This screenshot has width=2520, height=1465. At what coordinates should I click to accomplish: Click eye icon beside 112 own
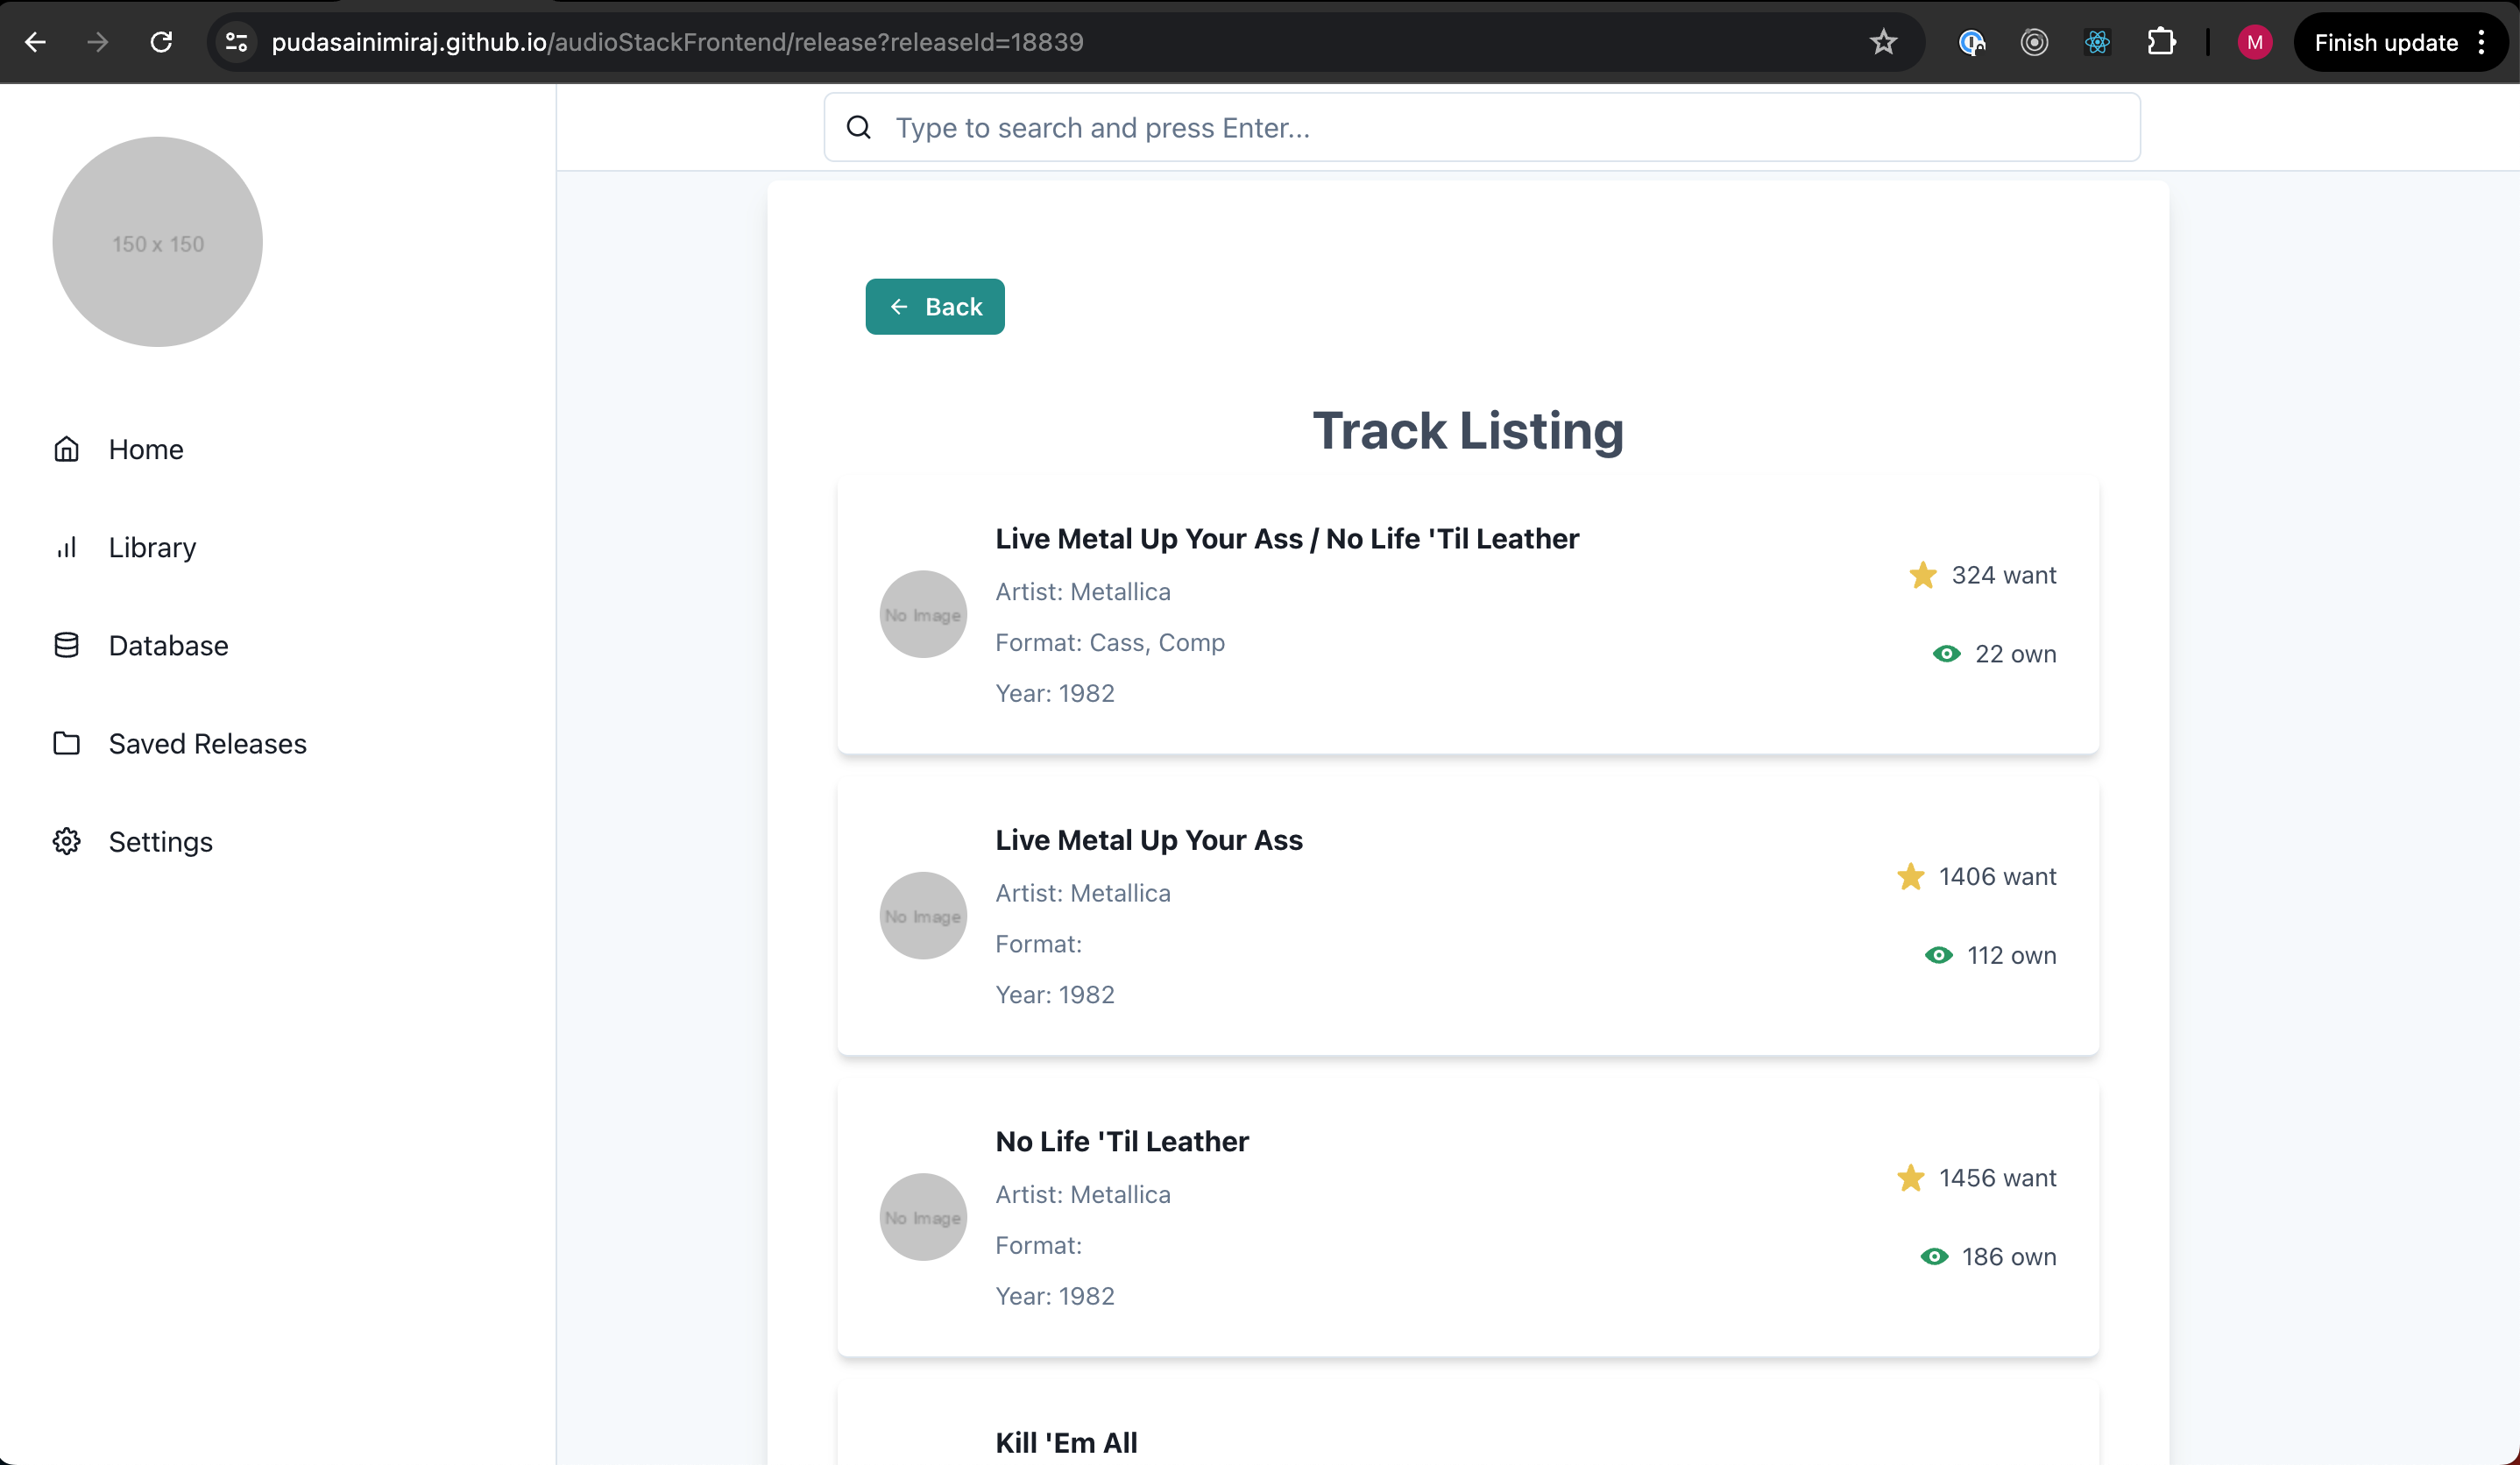coord(1938,955)
